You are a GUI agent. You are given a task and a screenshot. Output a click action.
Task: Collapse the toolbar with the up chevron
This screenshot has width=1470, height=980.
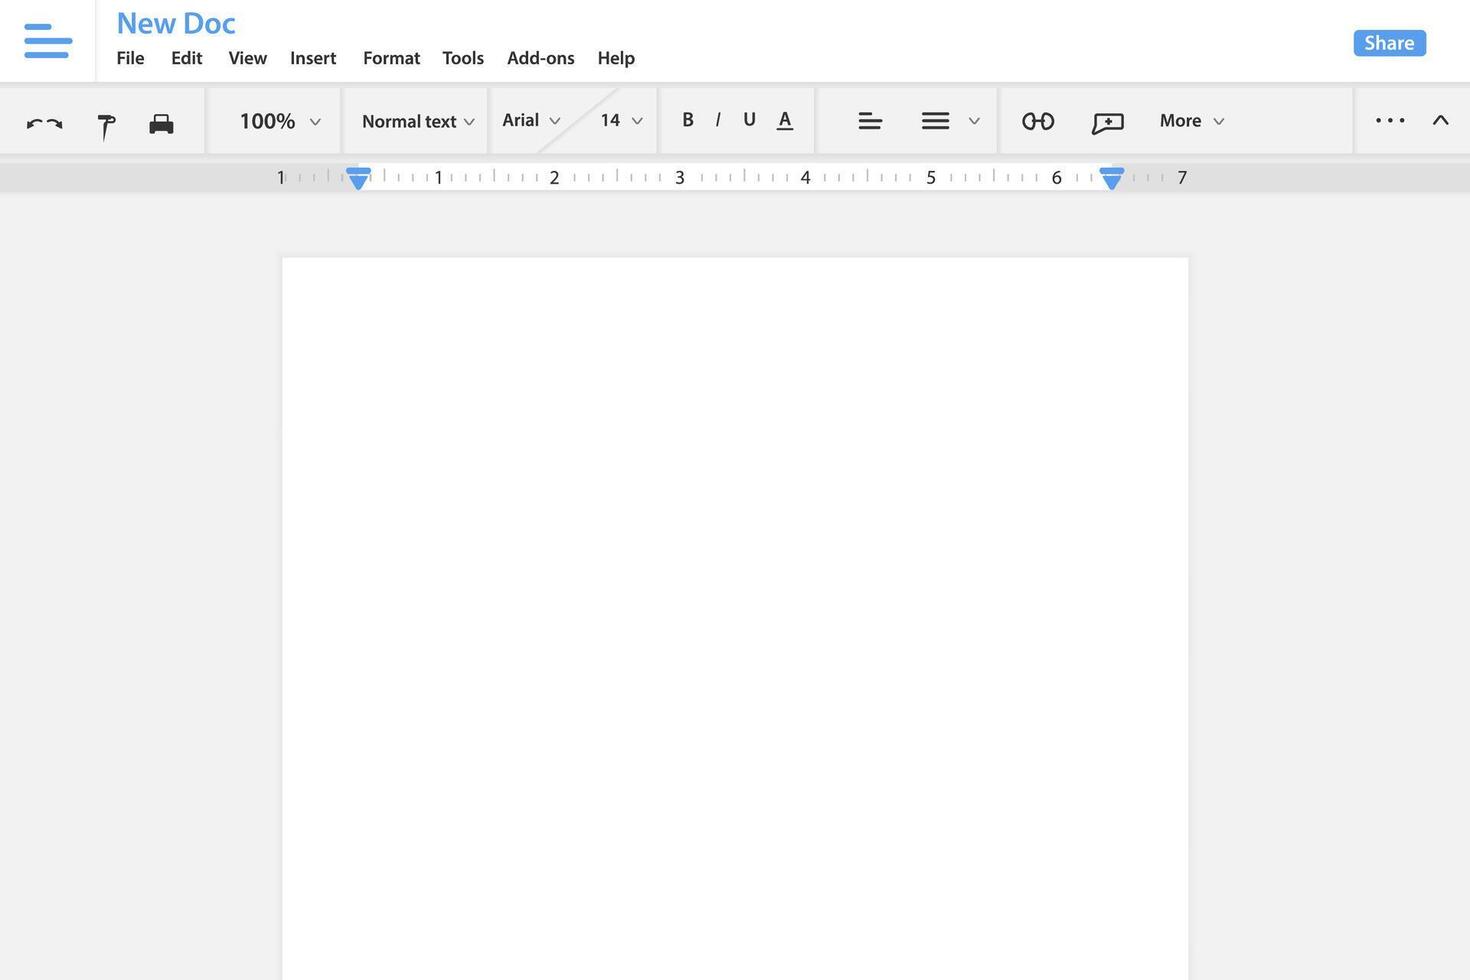tap(1440, 120)
